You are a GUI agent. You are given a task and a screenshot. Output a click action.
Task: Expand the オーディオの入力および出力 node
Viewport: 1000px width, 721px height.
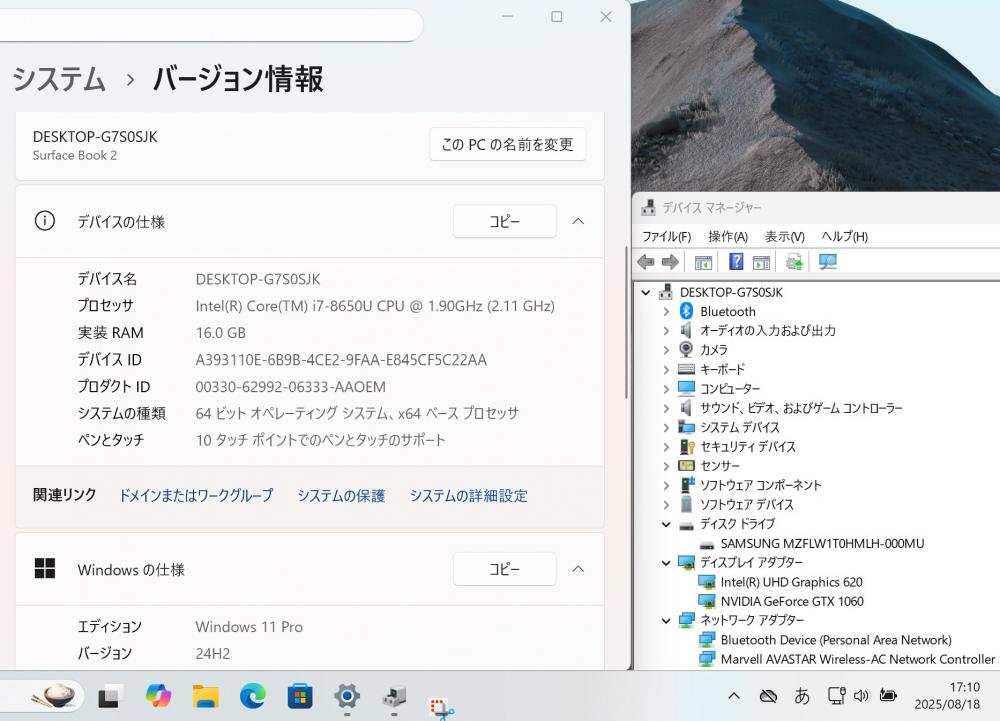pyautogui.click(x=666, y=330)
